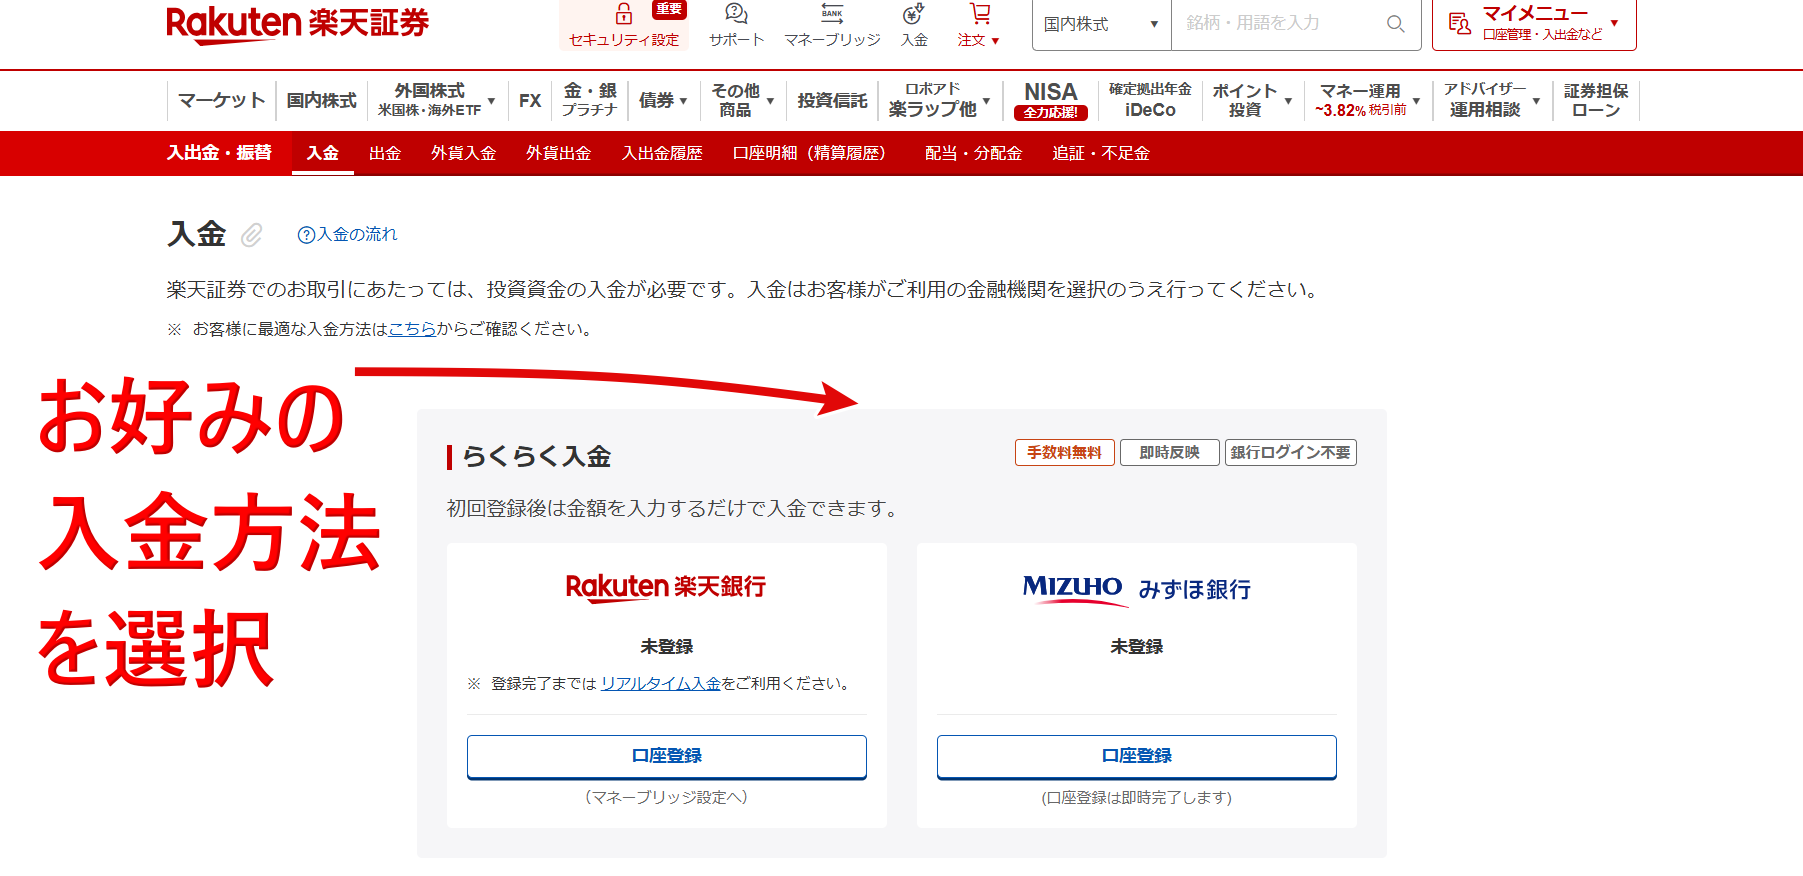Select the 入金 tab
Screen dimensions: 1803x876
322,153
